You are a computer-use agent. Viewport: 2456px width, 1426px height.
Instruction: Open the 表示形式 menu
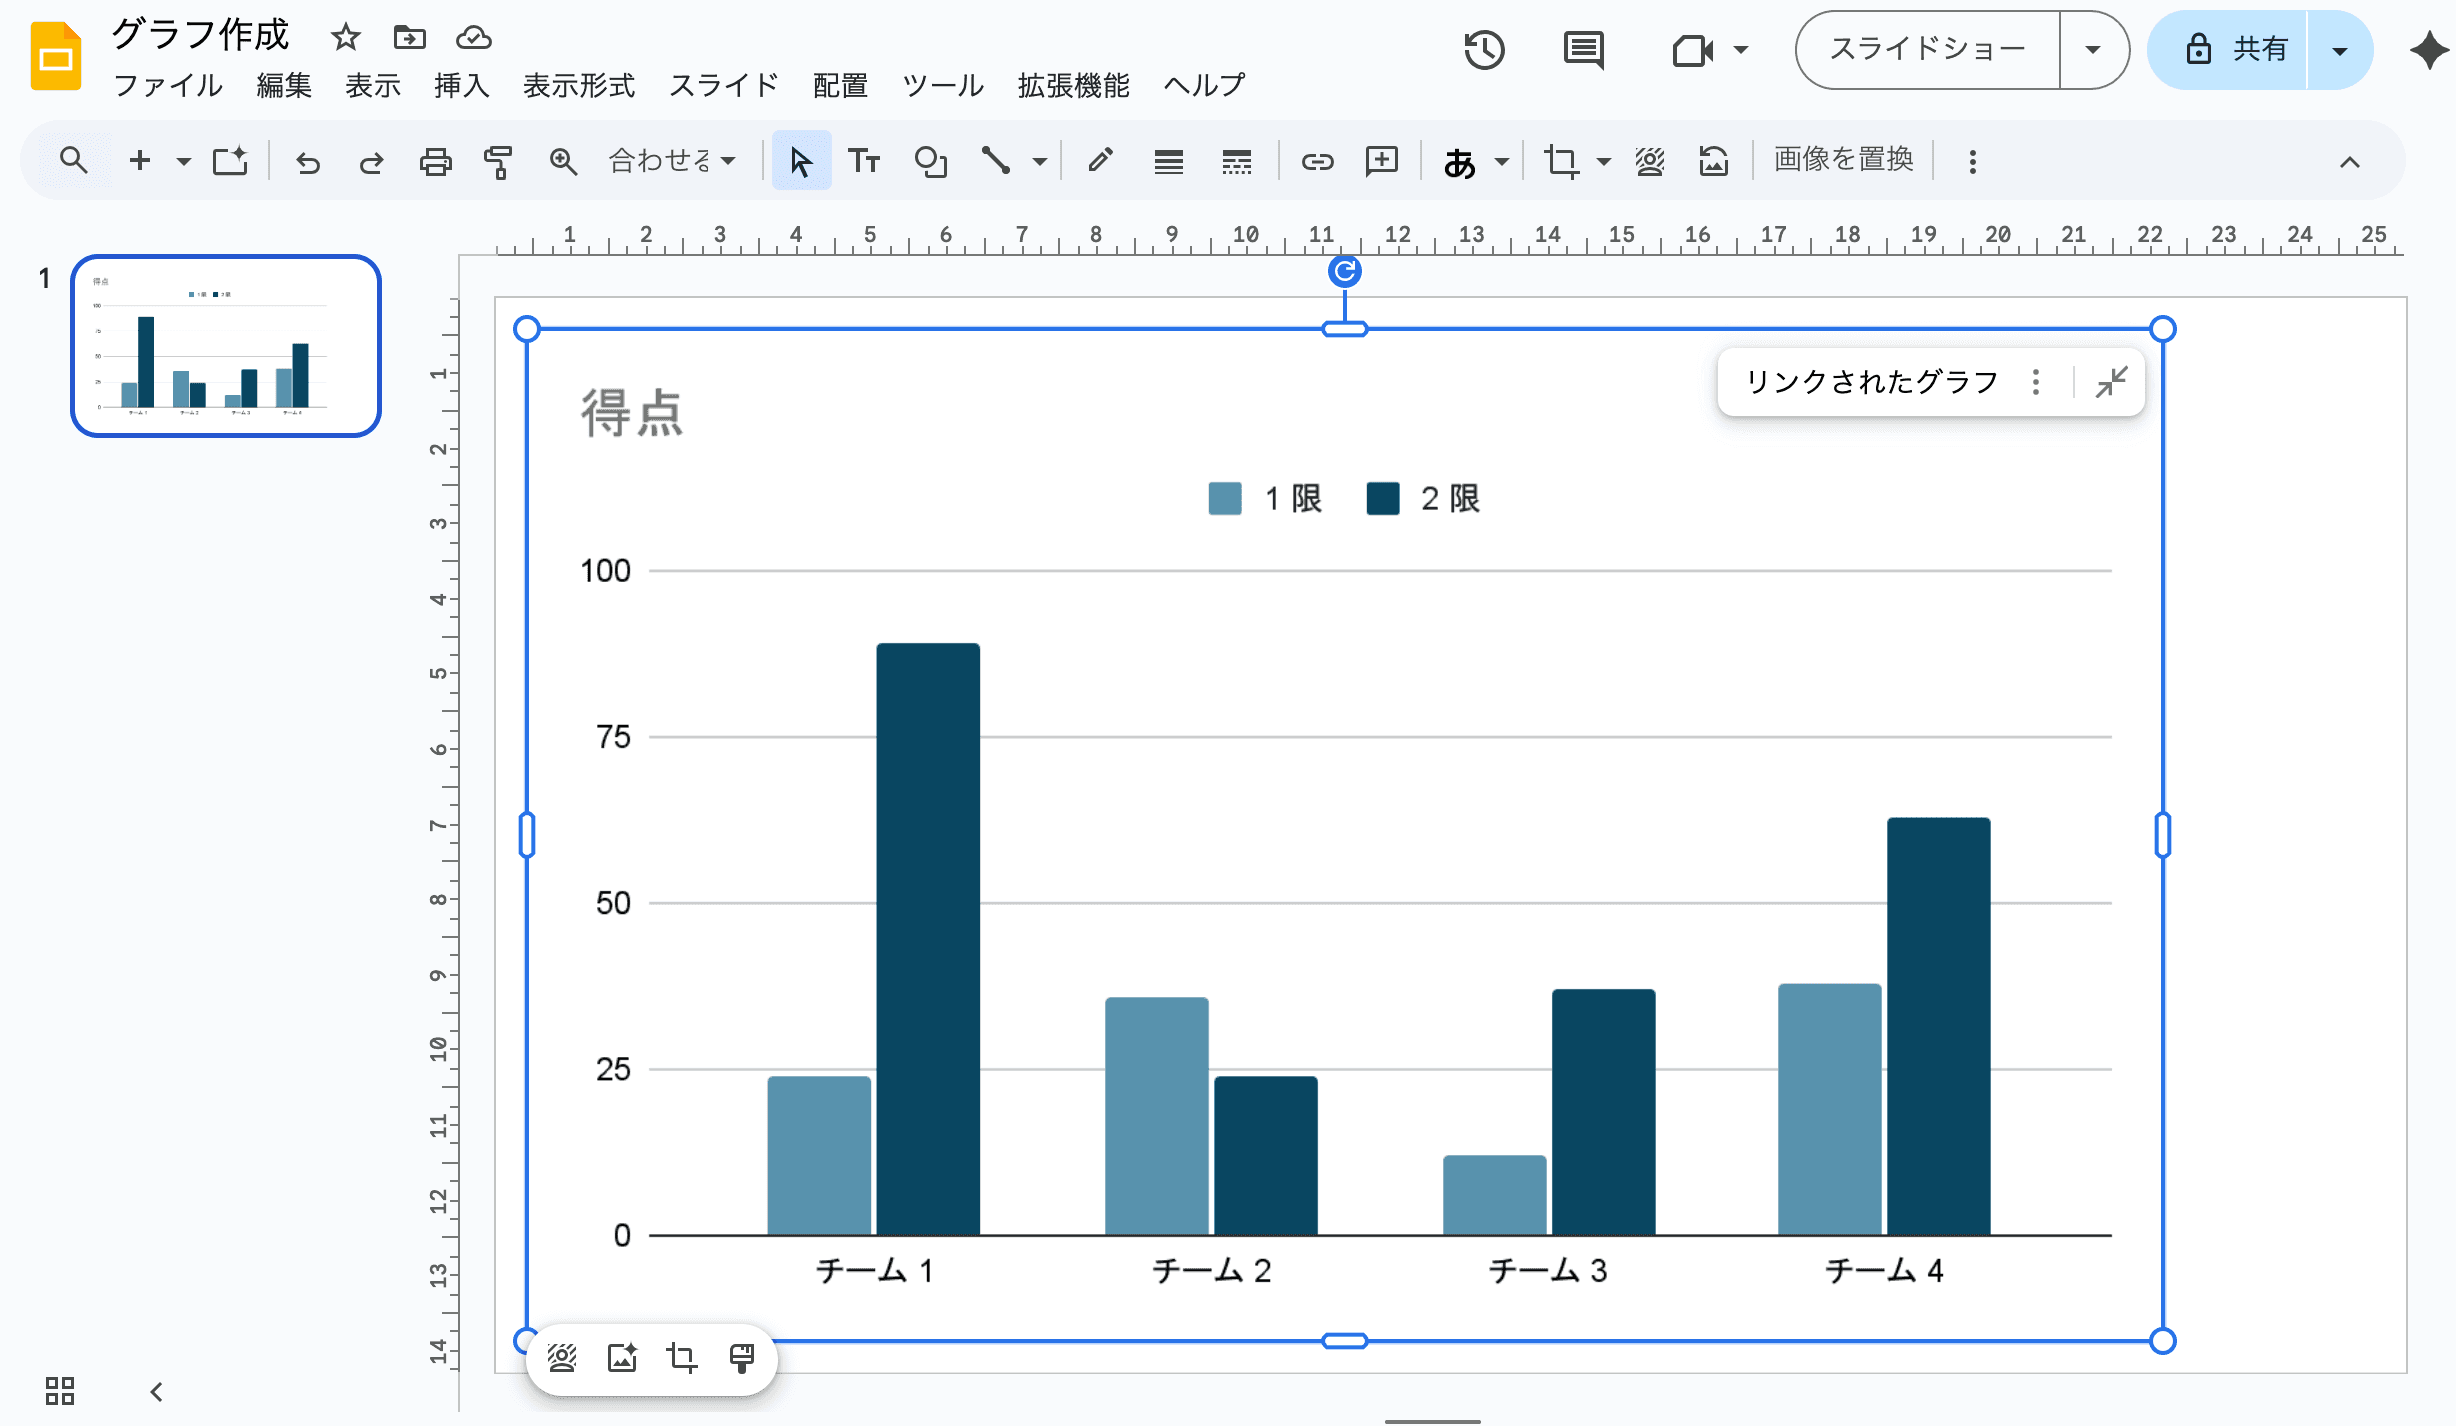[x=579, y=86]
